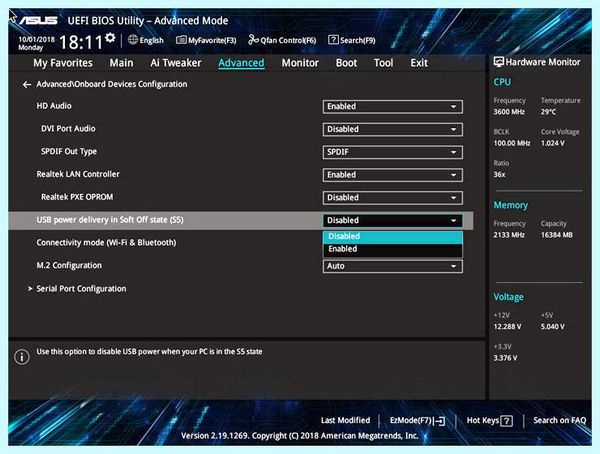Click the Qfan Control fan icon

pyautogui.click(x=253, y=40)
